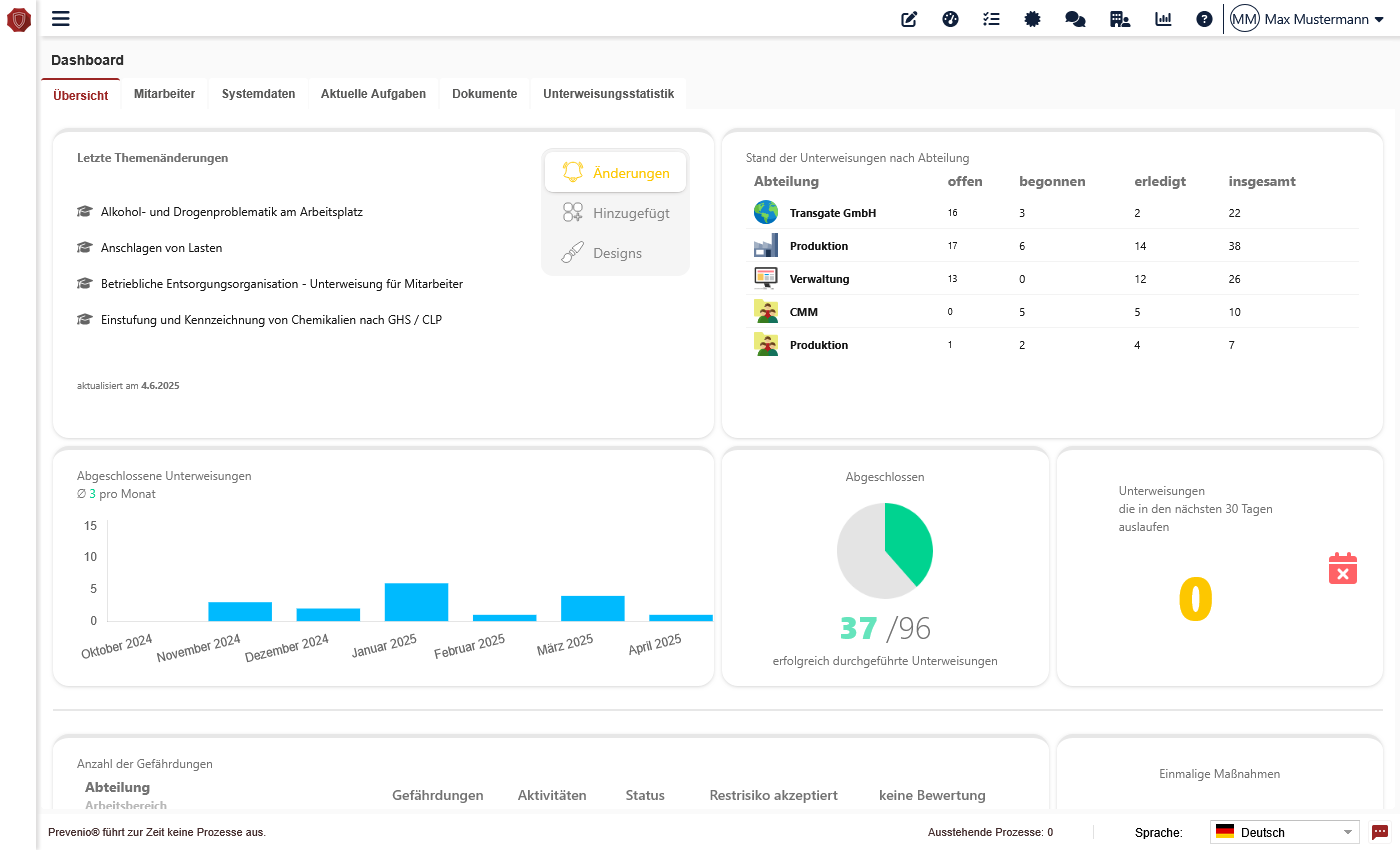Click the Januar 2025 bar in chart

pyautogui.click(x=416, y=602)
